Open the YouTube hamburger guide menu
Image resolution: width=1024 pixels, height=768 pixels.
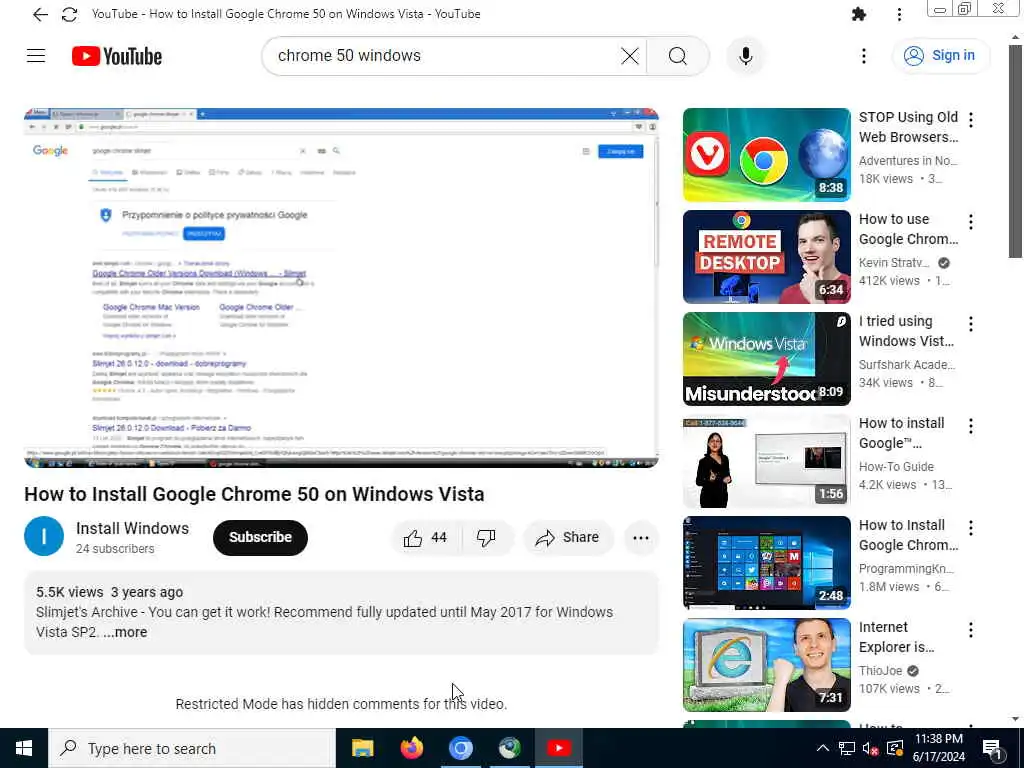point(36,56)
